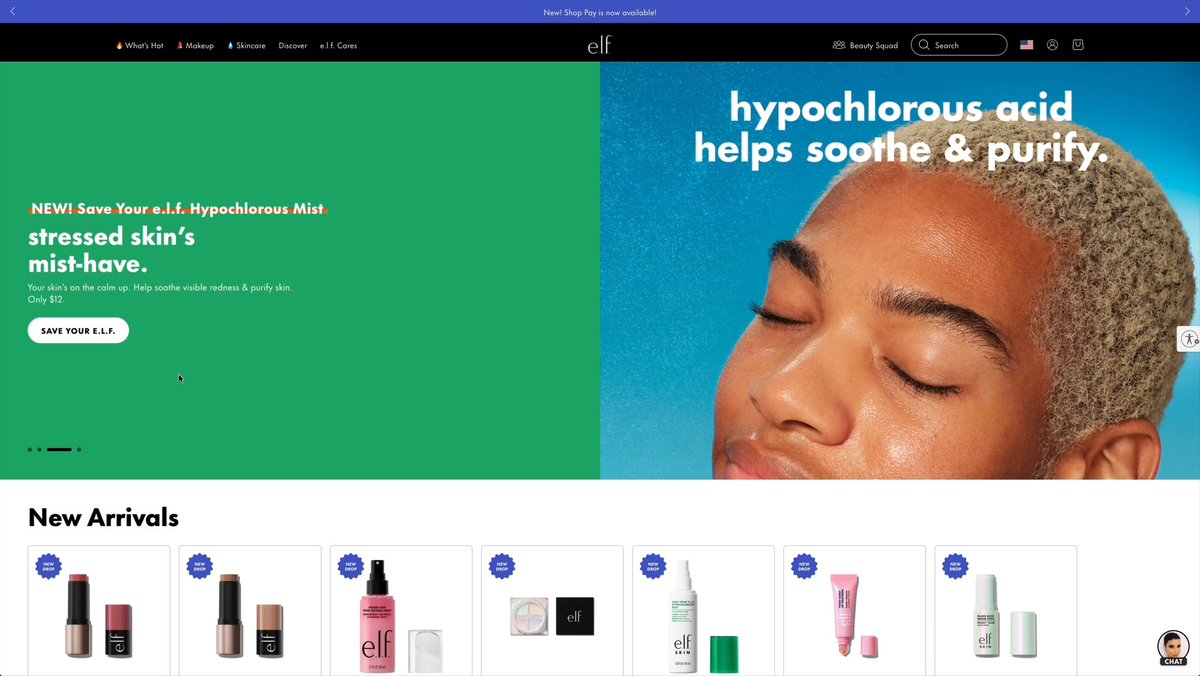Viewport: 1200px width, 676px height.
Task: Open the white mist with green cap product
Action: coord(703,610)
